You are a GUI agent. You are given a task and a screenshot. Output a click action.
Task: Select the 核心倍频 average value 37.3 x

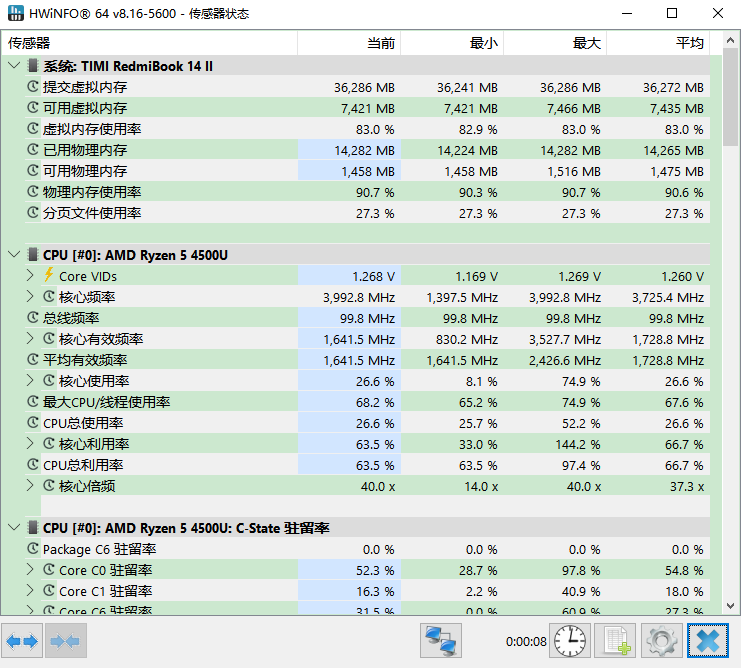687,487
